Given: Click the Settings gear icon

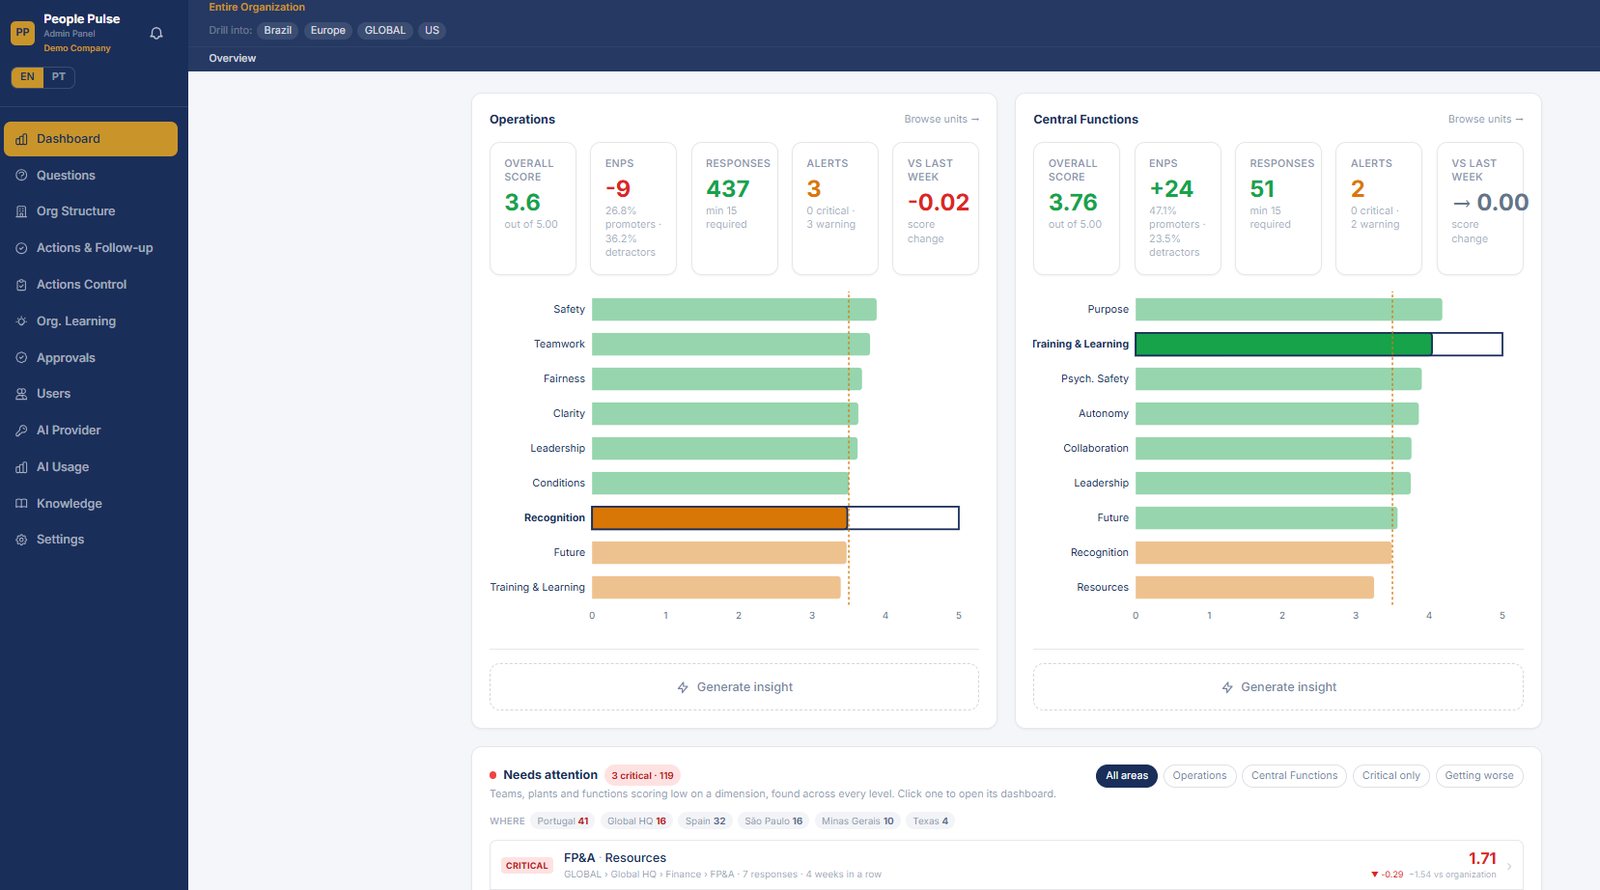Looking at the screenshot, I should click(x=21, y=540).
